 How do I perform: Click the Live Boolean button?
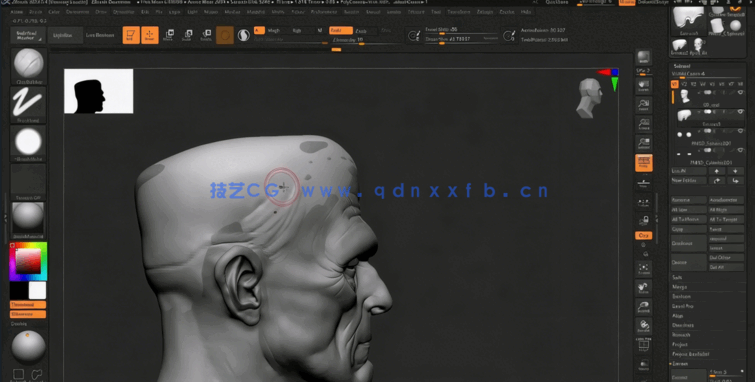point(100,35)
